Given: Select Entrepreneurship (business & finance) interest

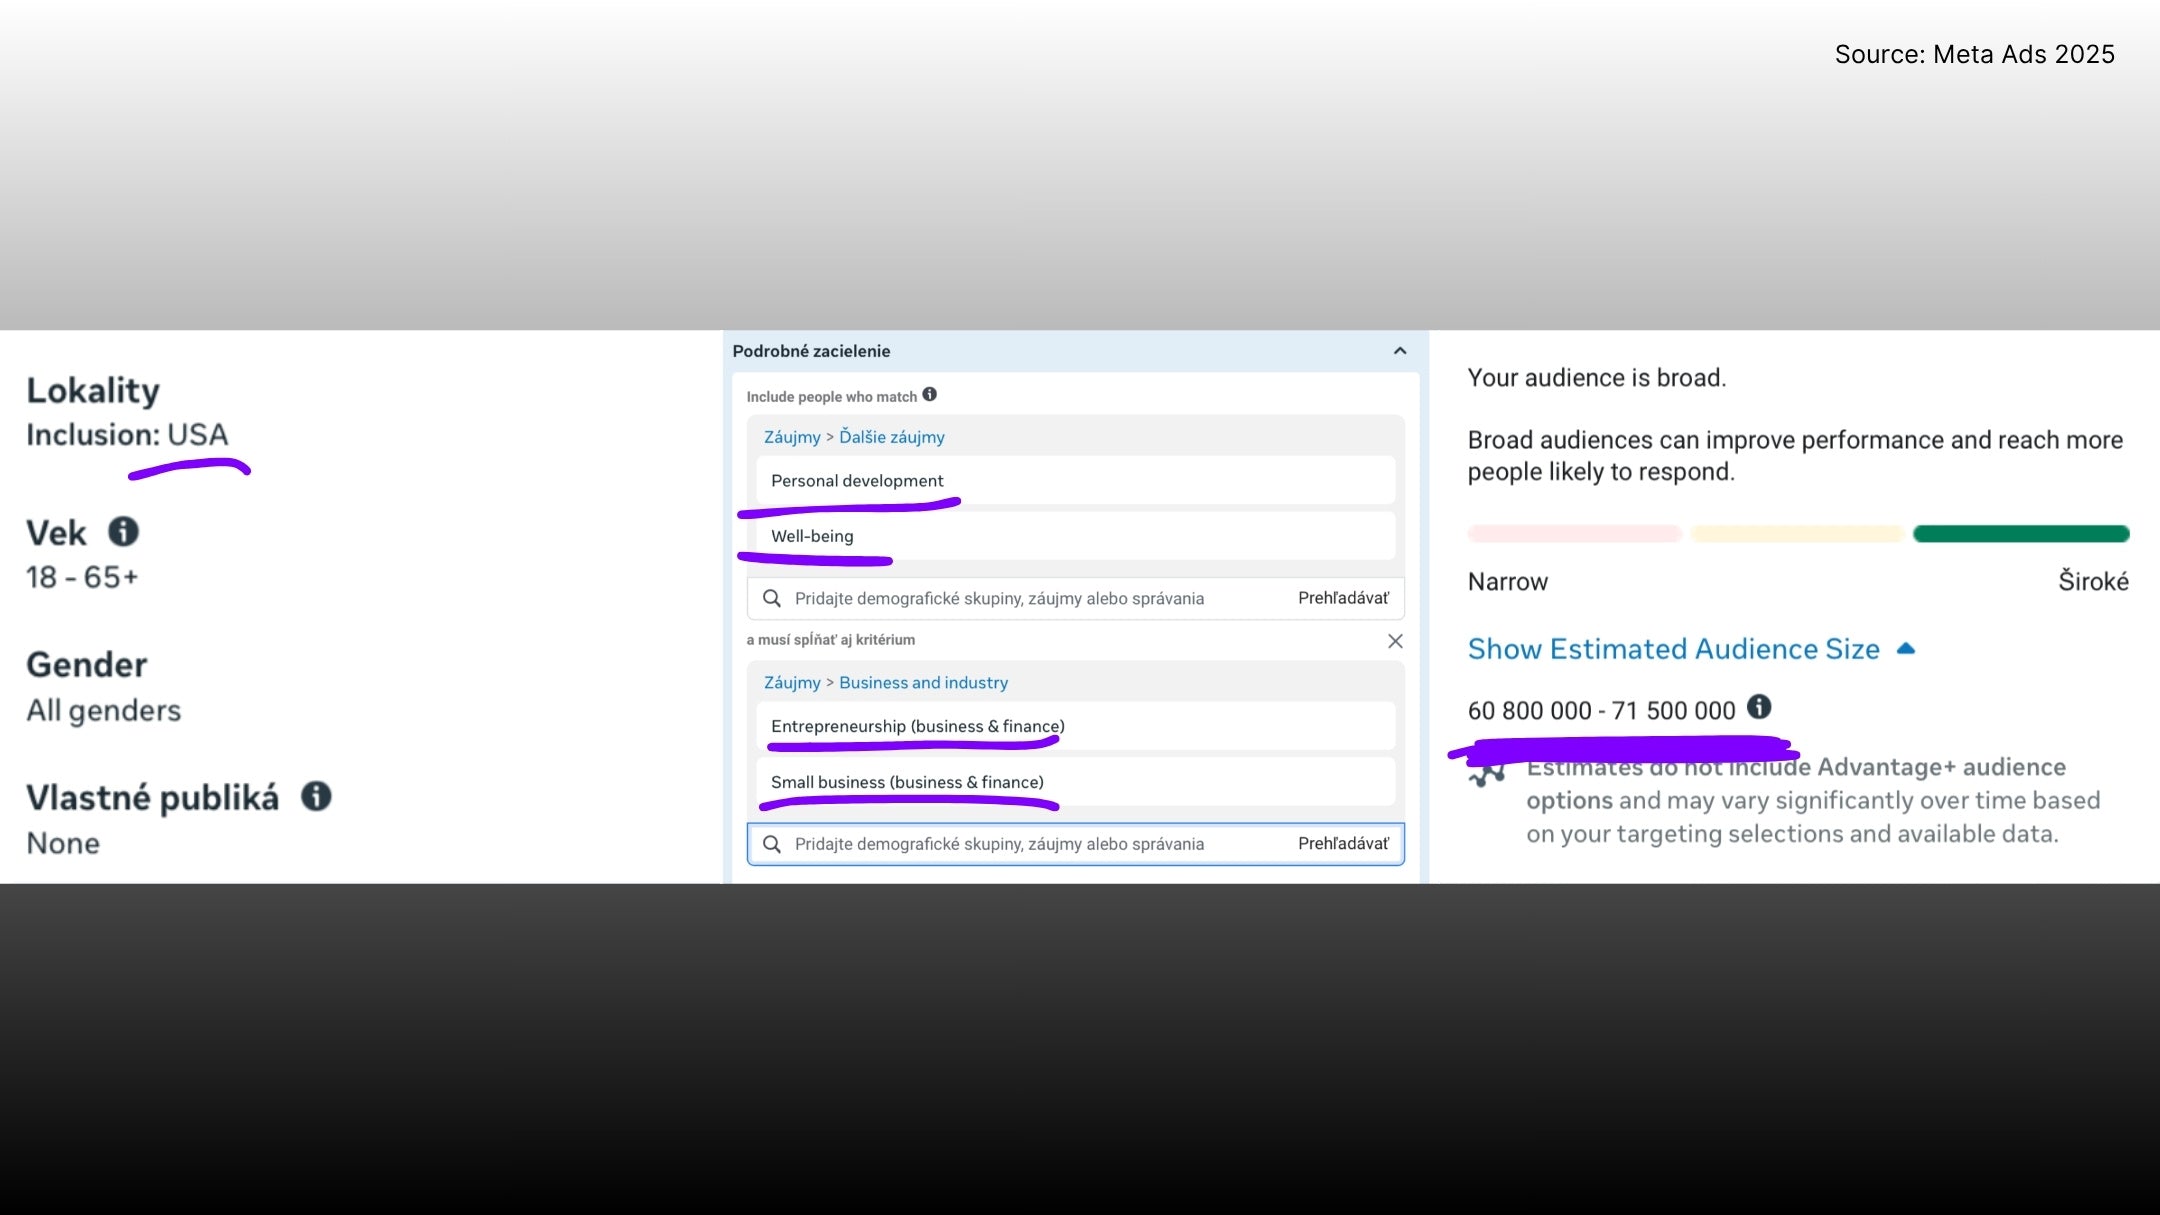Looking at the screenshot, I should [917, 727].
